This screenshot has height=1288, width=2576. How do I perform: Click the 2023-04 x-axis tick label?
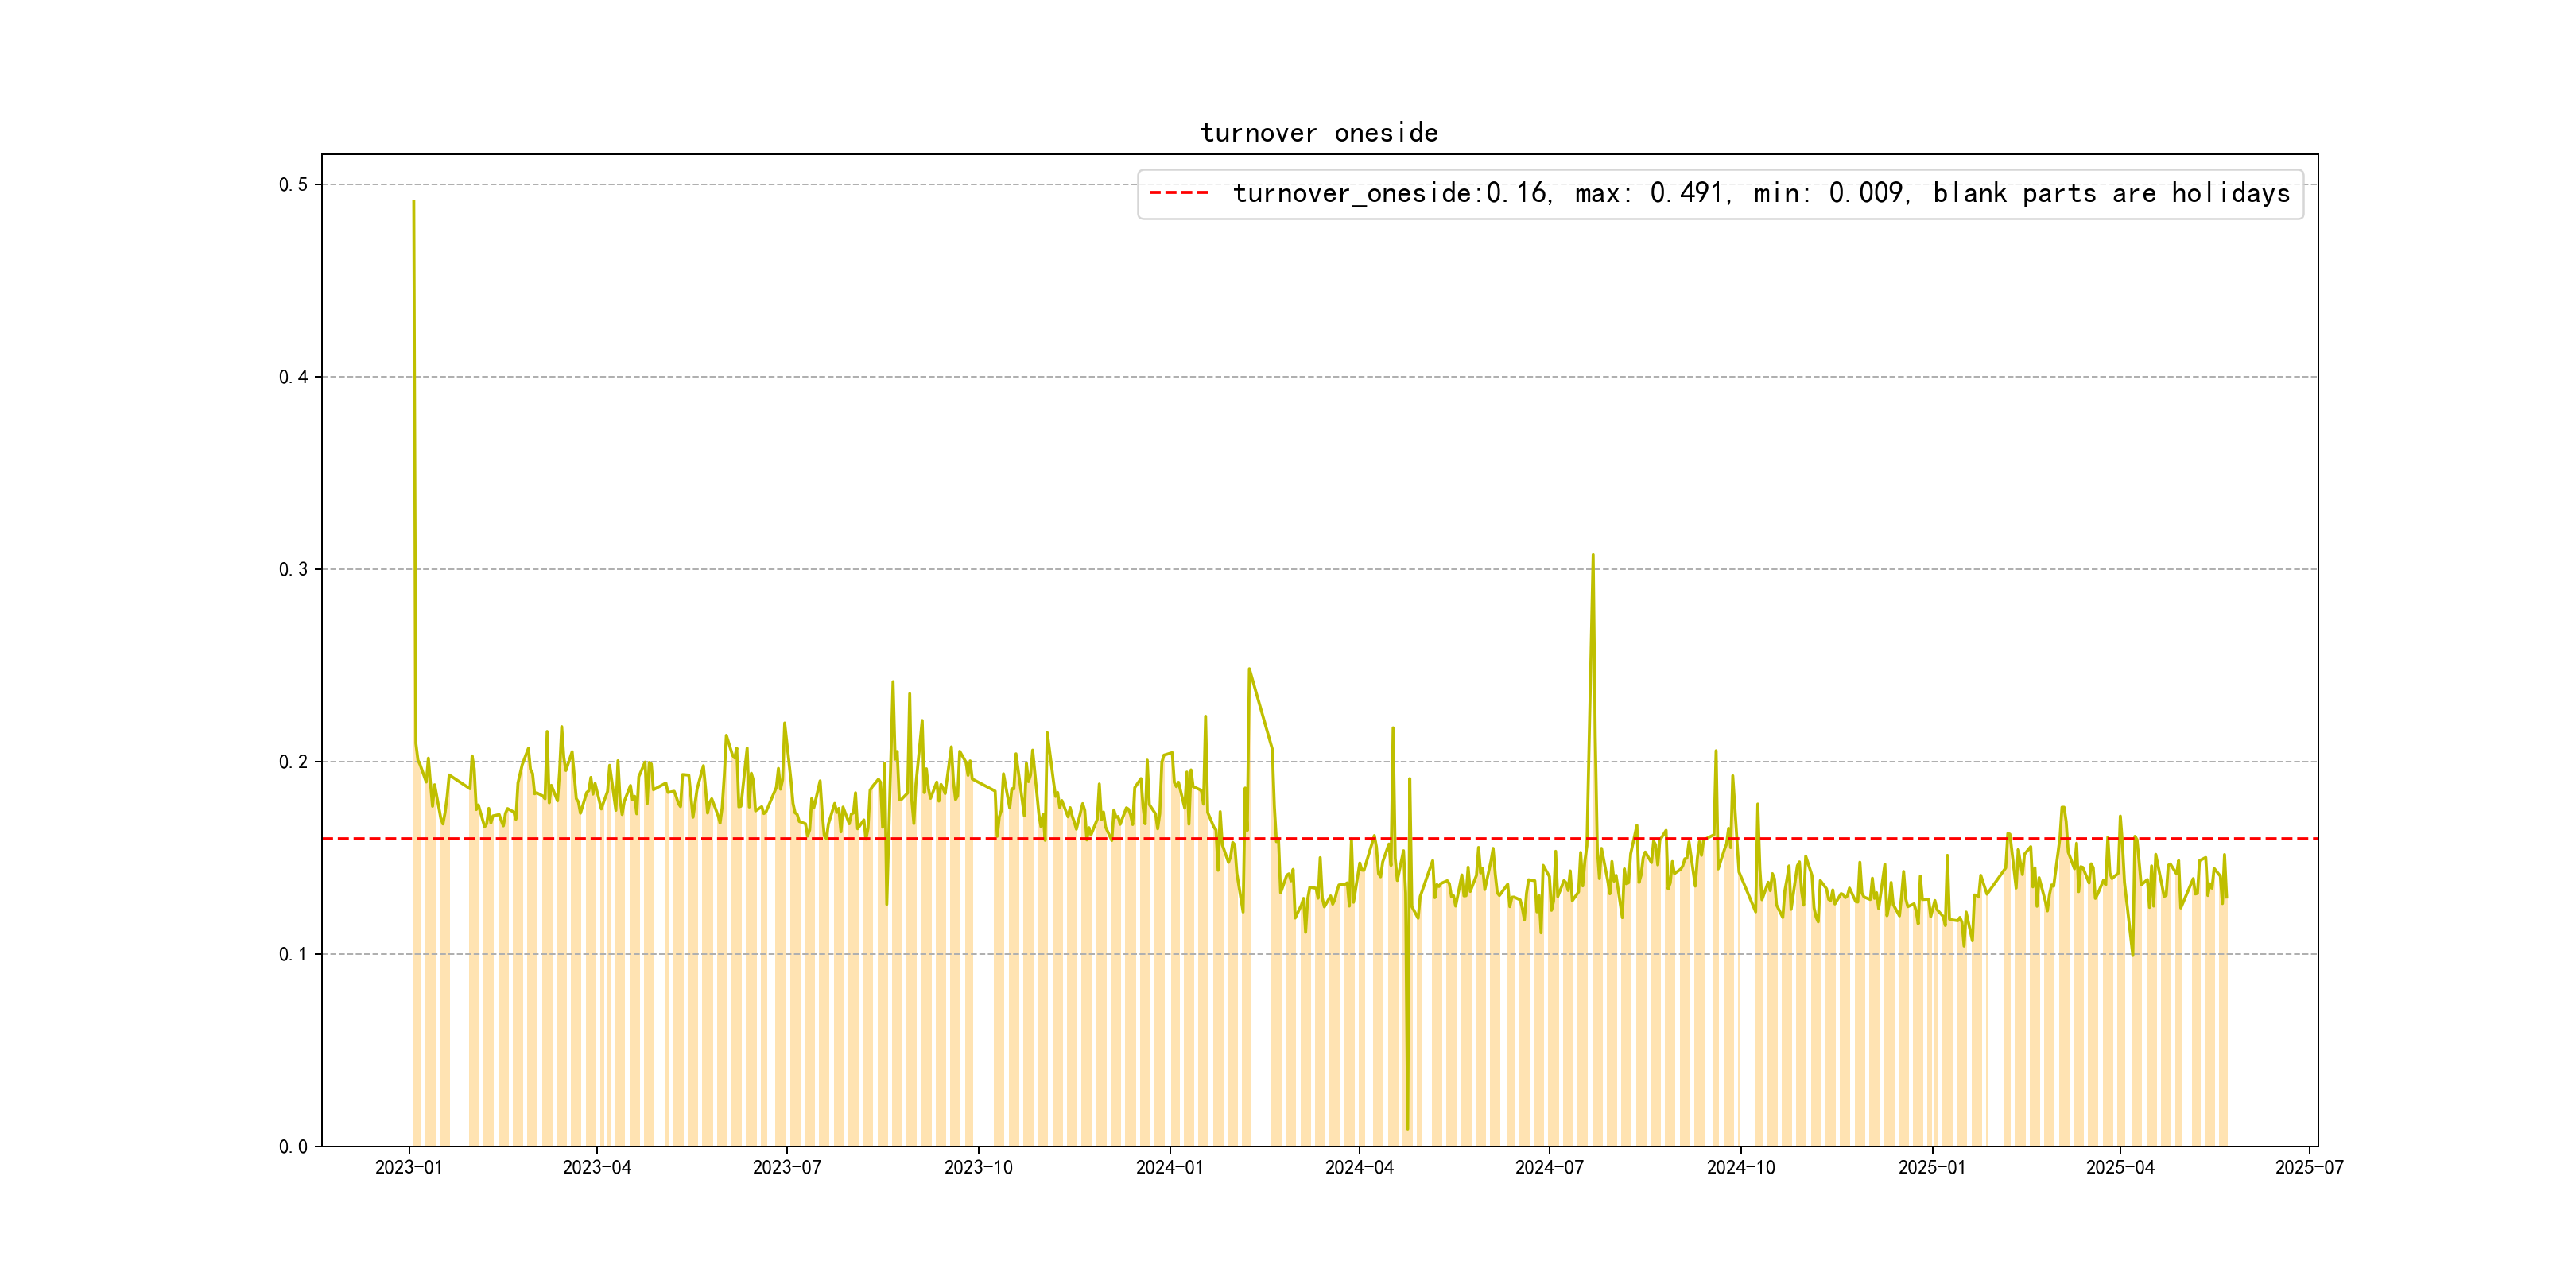597,1167
